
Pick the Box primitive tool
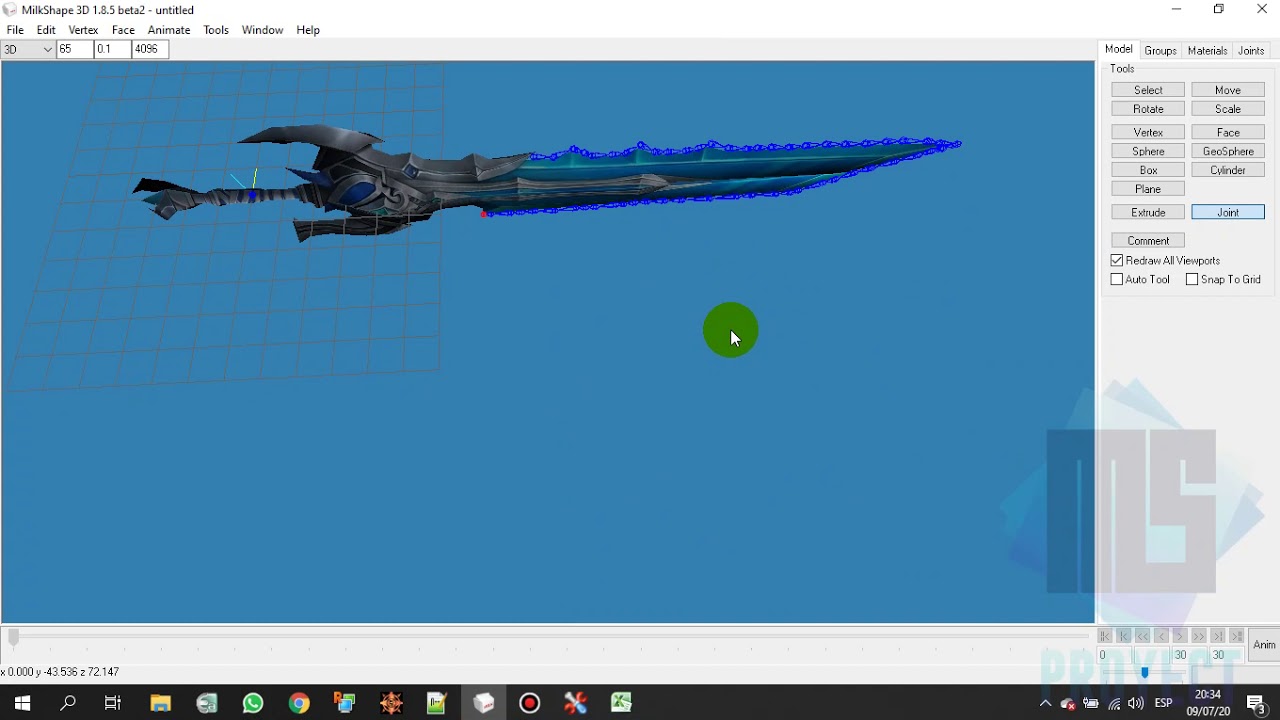[1148, 170]
